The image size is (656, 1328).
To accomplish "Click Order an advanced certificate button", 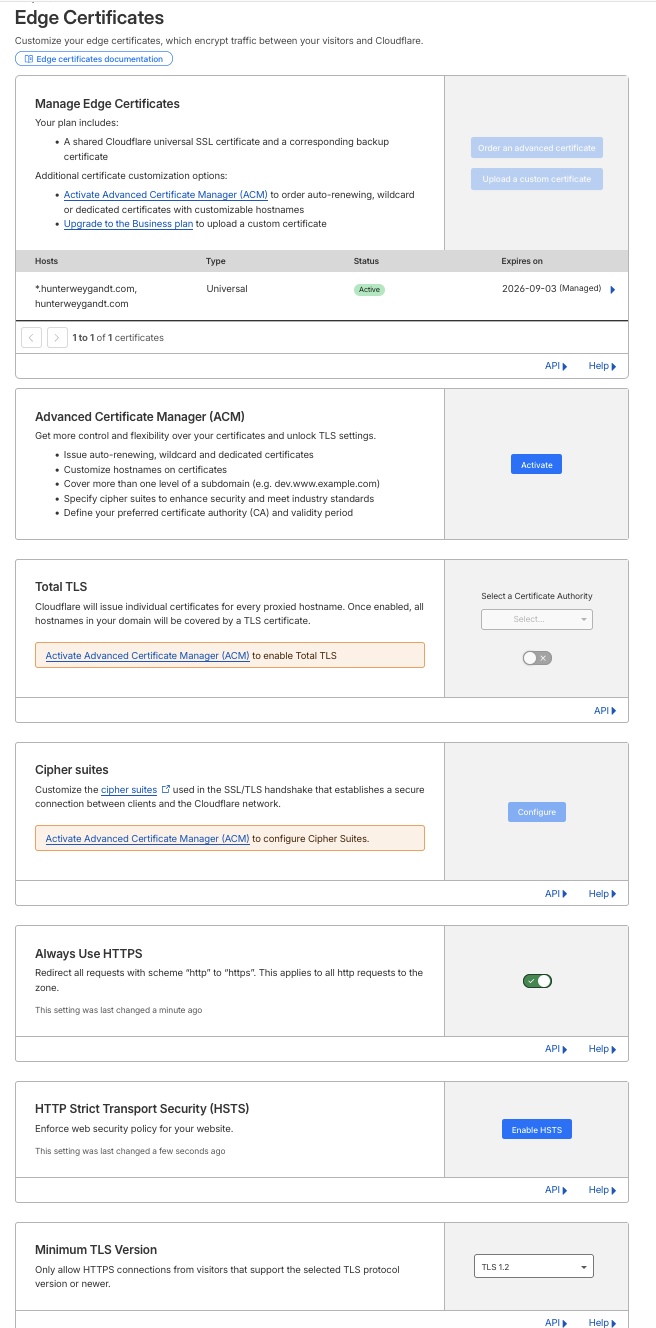I will click(x=537, y=148).
